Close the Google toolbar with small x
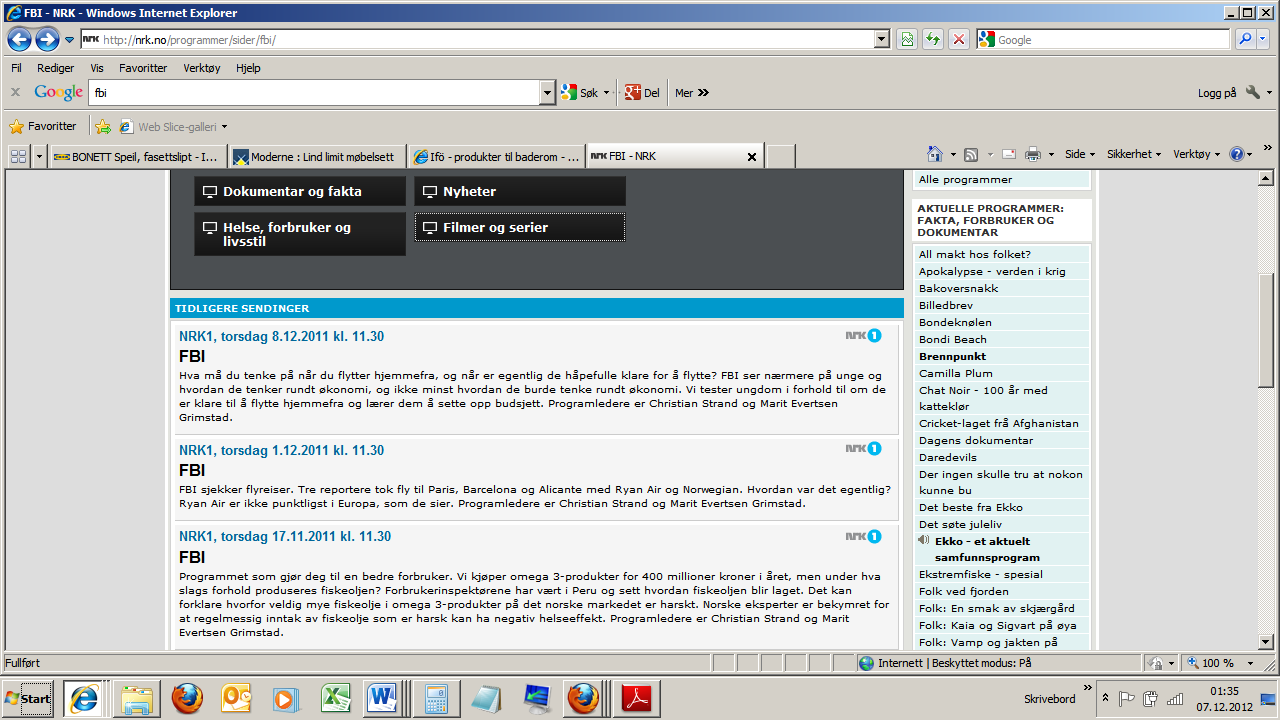This screenshot has height=720, width=1280. 15,92
